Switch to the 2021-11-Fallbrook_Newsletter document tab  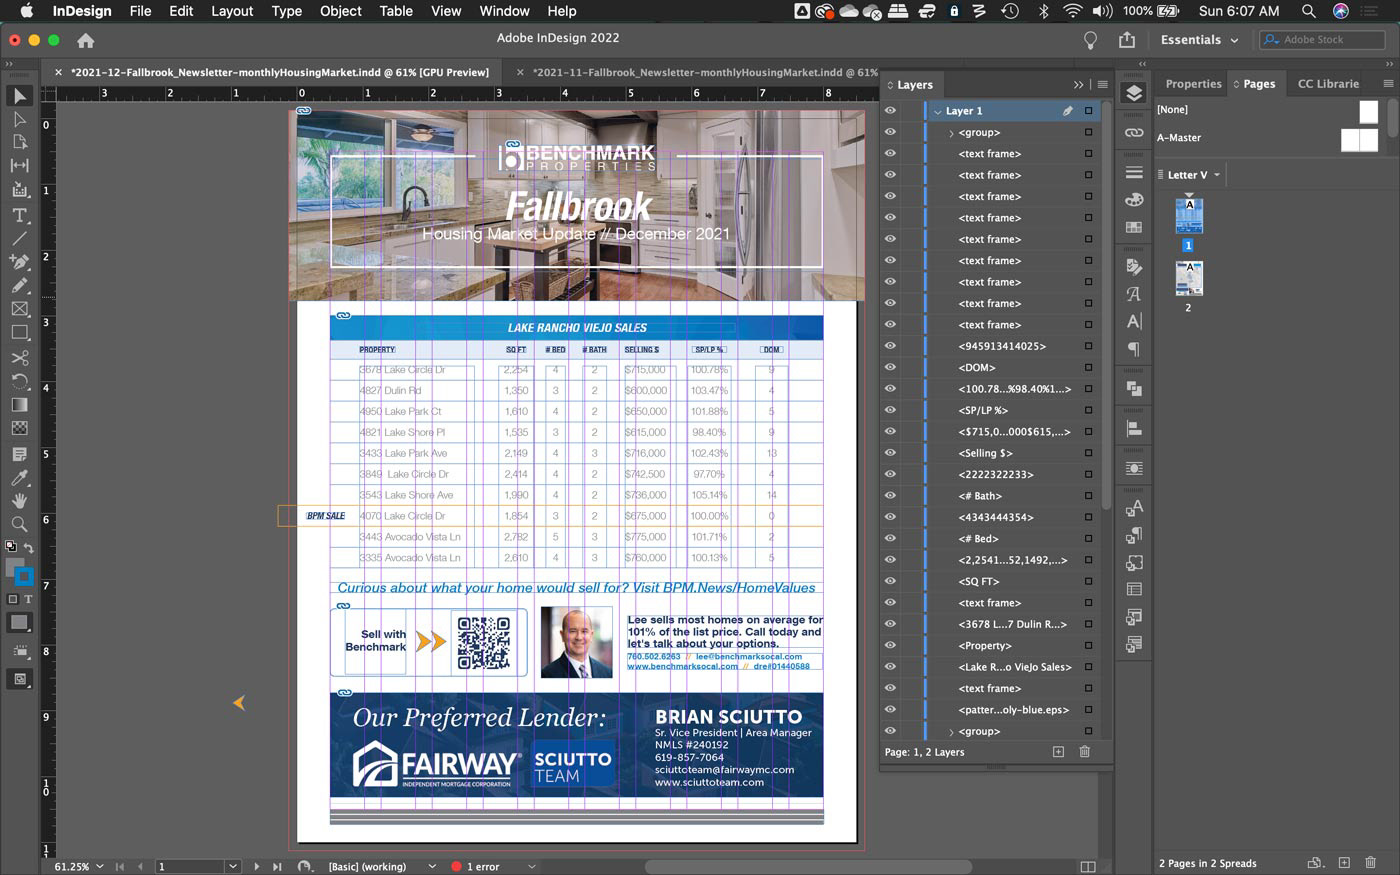(x=704, y=72)
